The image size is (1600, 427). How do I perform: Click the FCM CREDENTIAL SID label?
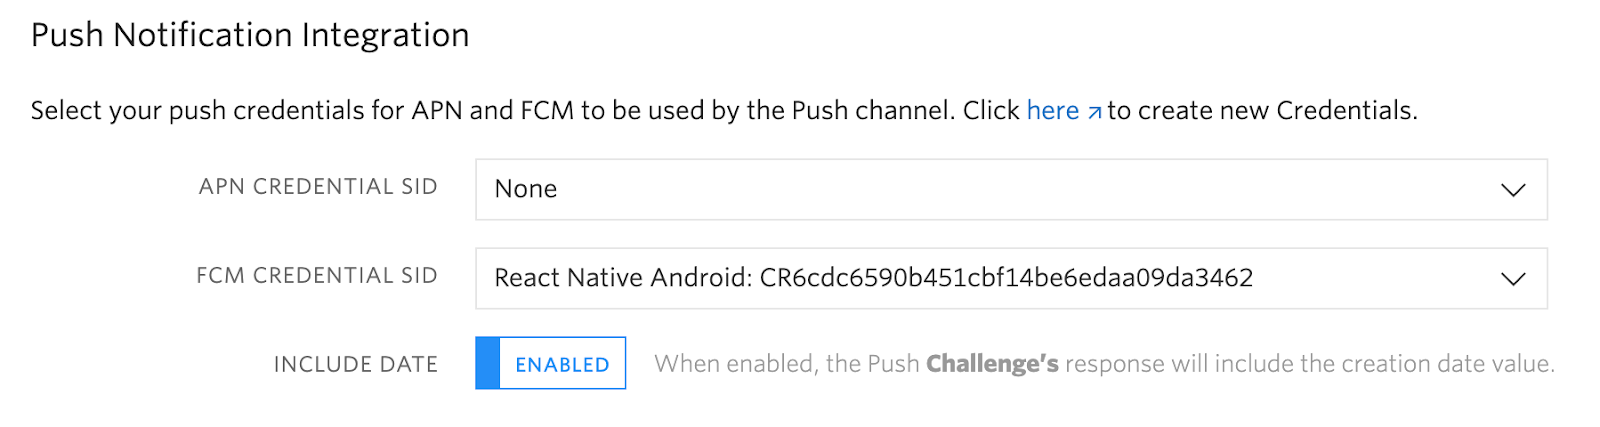[x=317, y=276]
